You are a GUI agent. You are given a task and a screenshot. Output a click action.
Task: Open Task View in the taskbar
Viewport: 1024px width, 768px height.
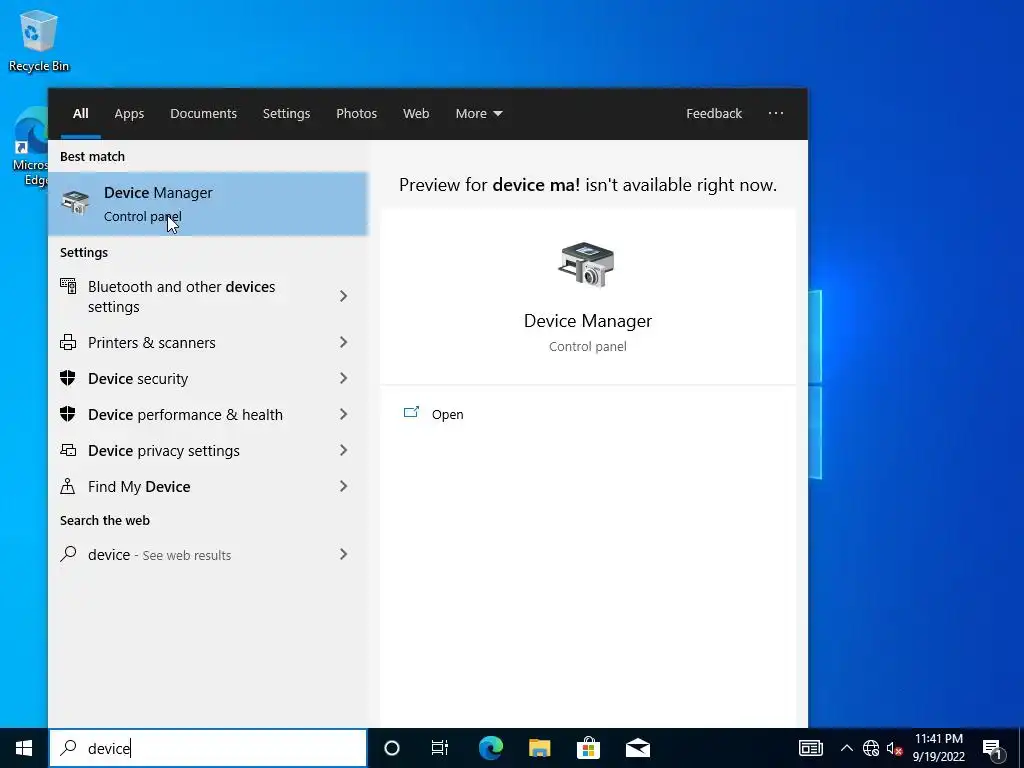pos(440,748)
